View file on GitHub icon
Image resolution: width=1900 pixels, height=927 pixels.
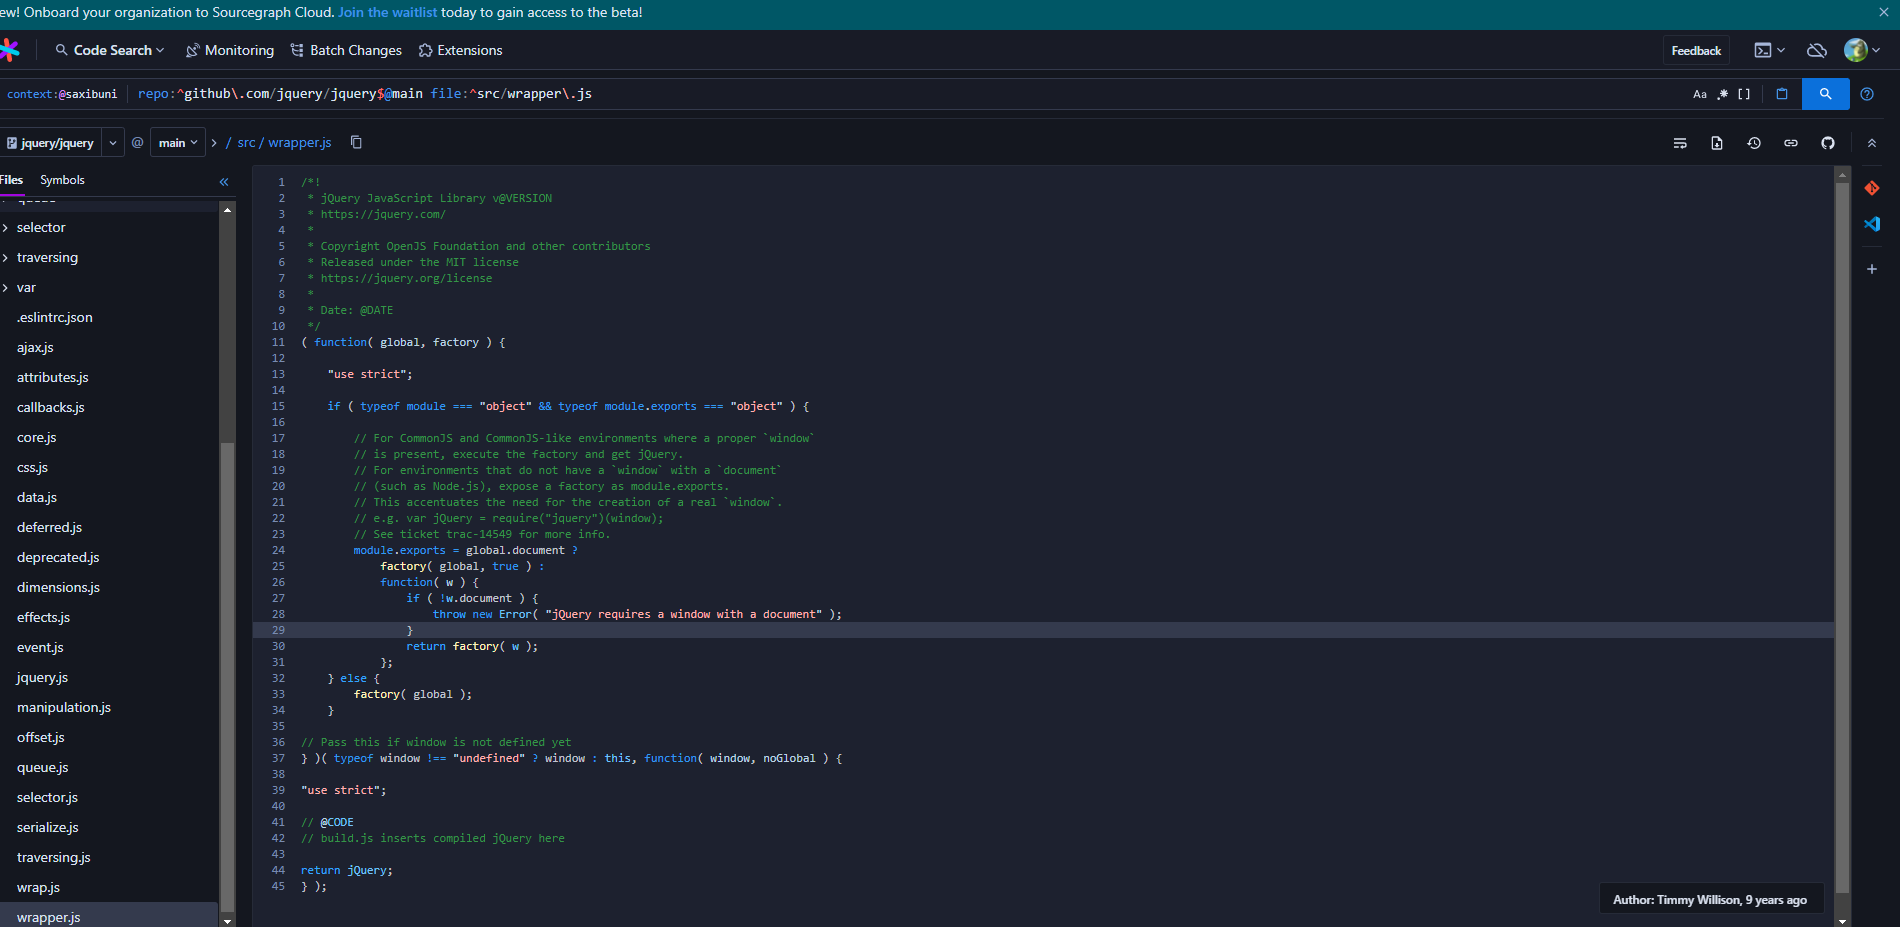[x=1828, y=143]
